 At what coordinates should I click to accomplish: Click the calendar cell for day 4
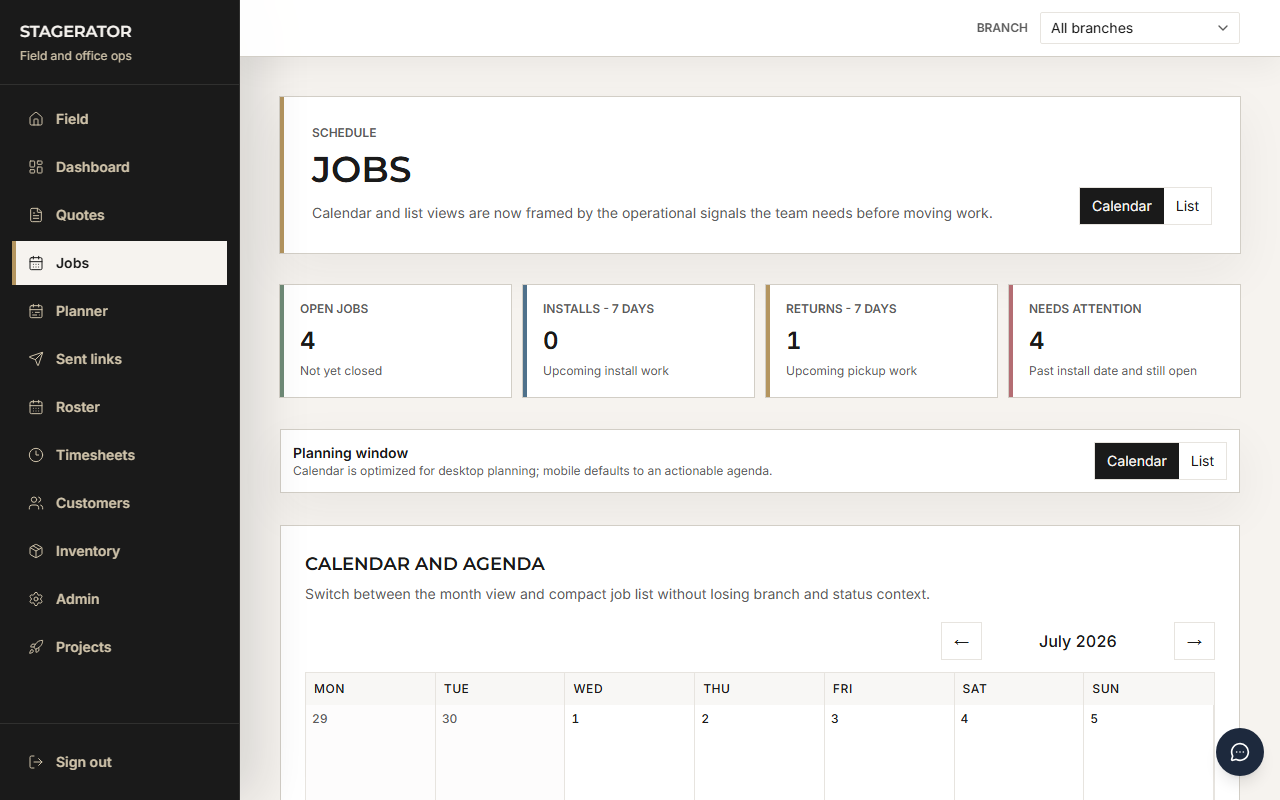pyautogui.click(x=1020, y=752)
